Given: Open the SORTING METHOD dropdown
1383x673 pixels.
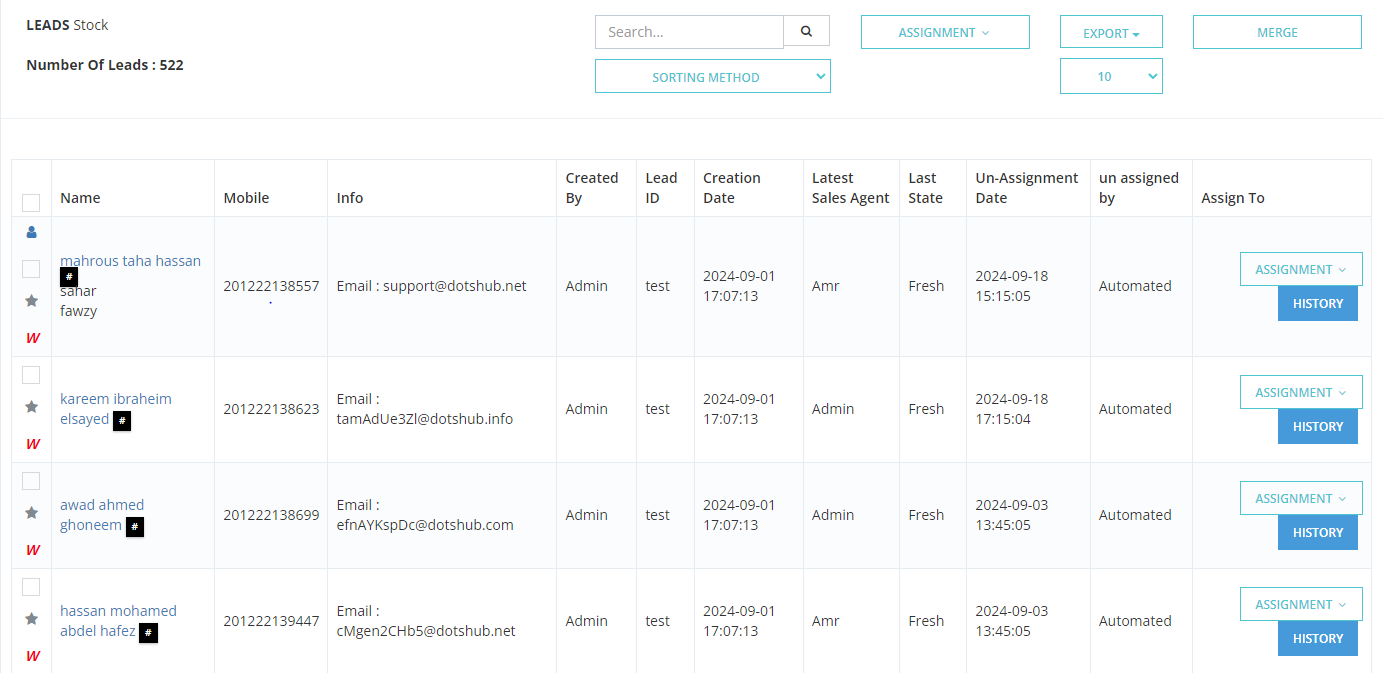Looking at the screenshot, I should tap(713, 77).
